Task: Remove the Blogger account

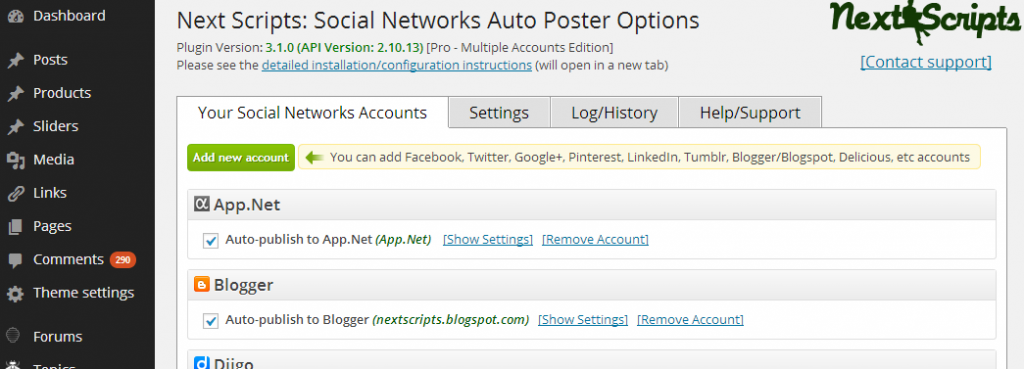Action: [x=690, y=320]
